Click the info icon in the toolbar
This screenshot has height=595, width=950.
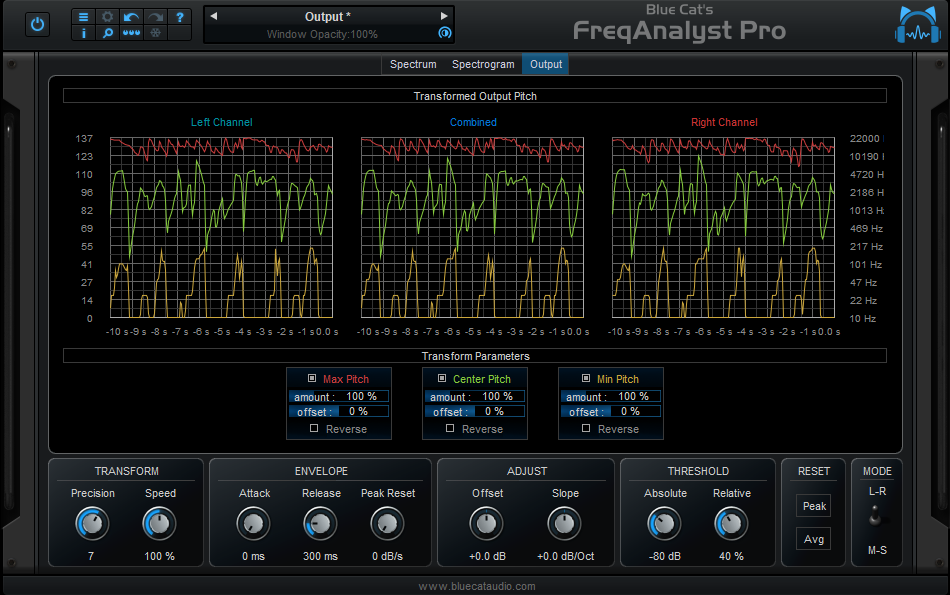tap(84, 33)
